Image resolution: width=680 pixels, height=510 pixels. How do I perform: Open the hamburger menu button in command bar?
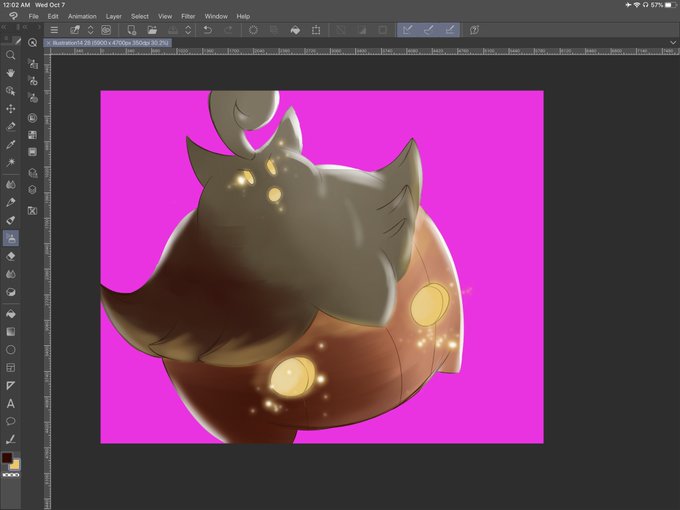tap(54, 30)
